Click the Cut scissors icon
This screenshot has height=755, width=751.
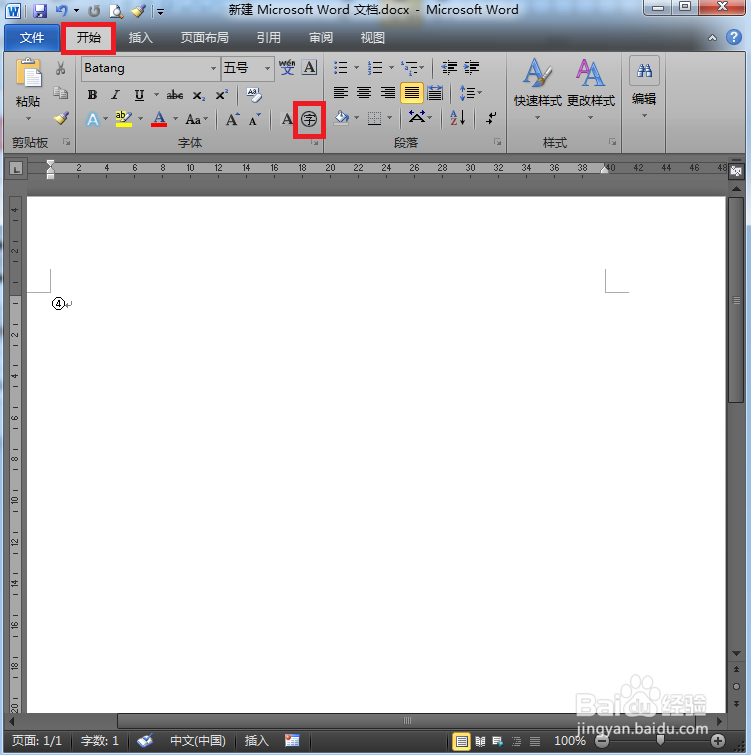click(60, 68)
